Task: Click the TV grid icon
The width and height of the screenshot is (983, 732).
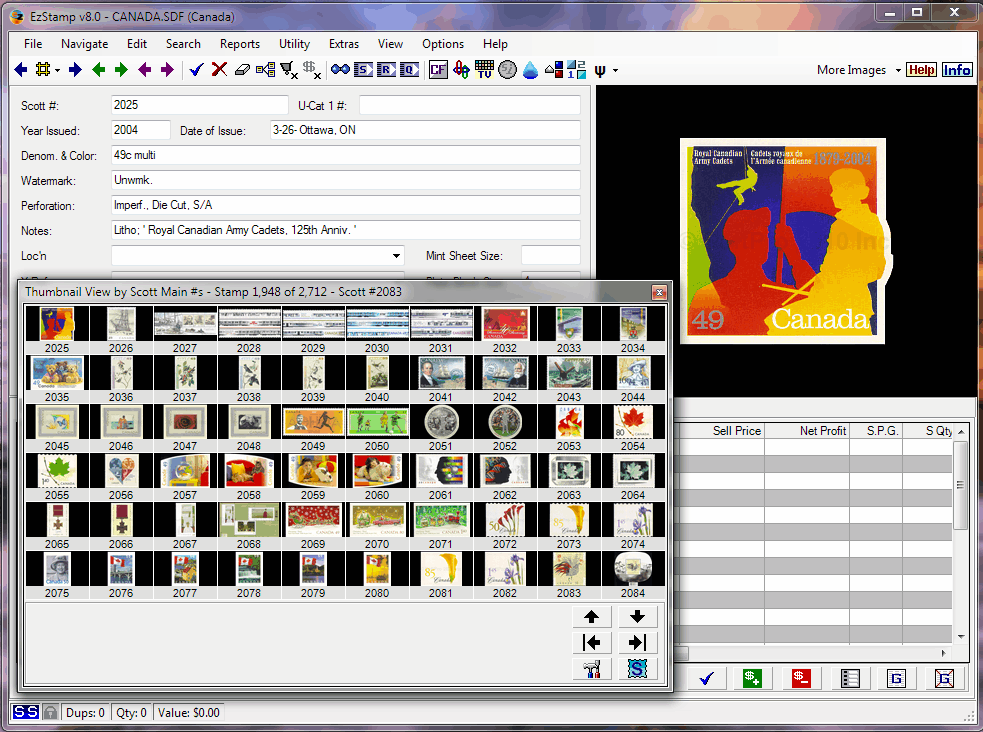Action: (485, 70)
